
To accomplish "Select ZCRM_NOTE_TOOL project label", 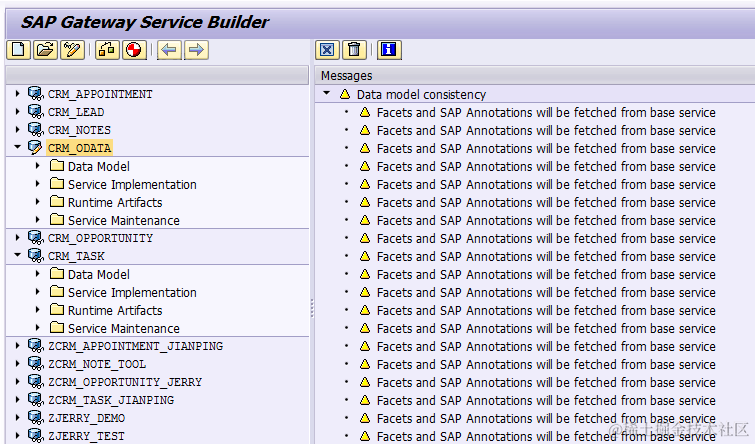I will (97, 364).
